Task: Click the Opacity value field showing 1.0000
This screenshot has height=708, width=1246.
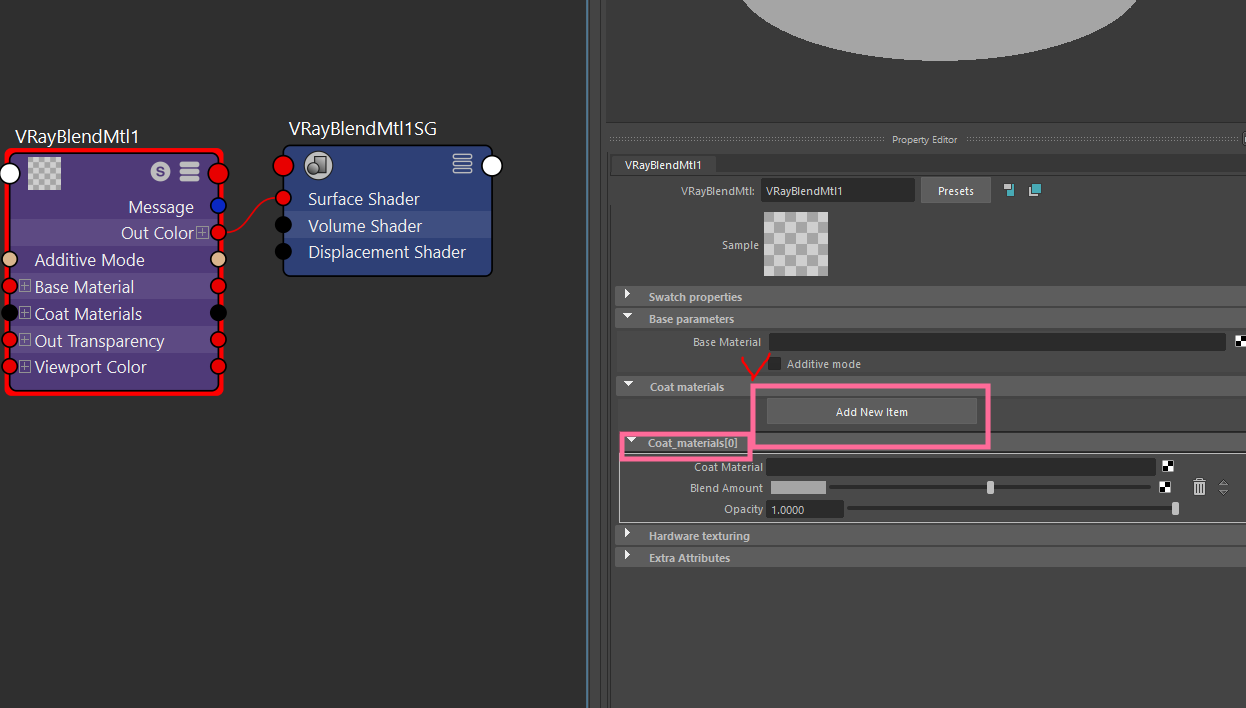Action: [805, 509]
